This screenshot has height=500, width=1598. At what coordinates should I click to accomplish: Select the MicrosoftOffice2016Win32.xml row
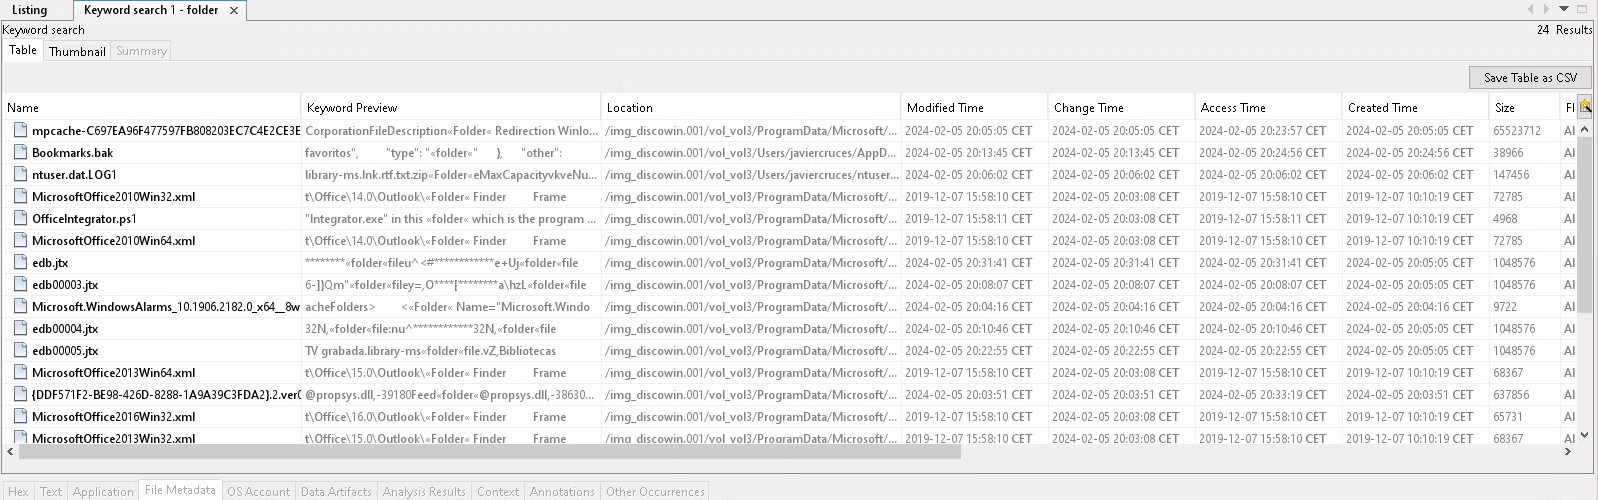[789, 416]
